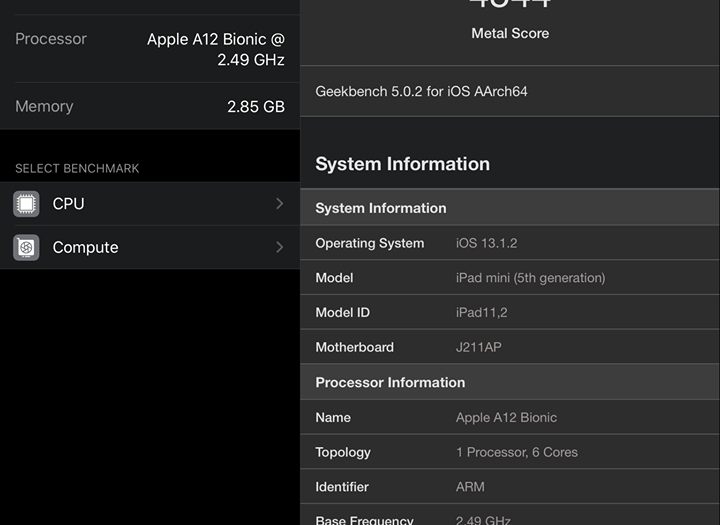Click the Processor Information section header
This screenshot has width=720, height=525.
pyautogui.click(x=390, y=382)
